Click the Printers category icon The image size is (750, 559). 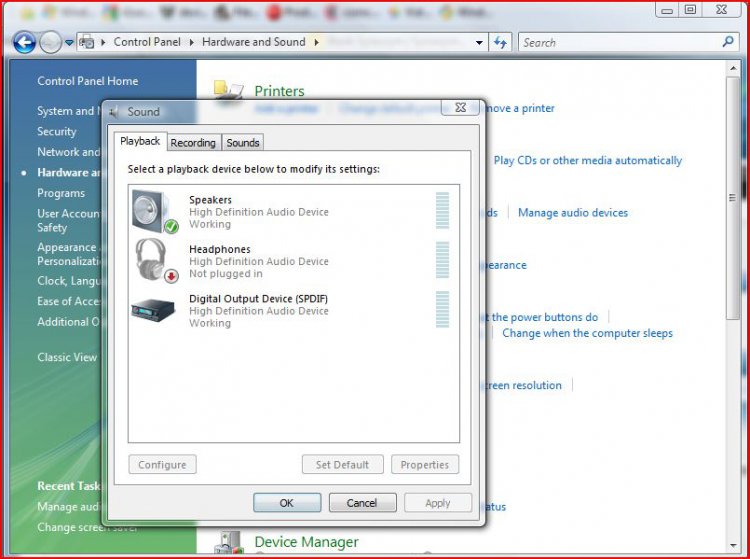tap(229, 90)
